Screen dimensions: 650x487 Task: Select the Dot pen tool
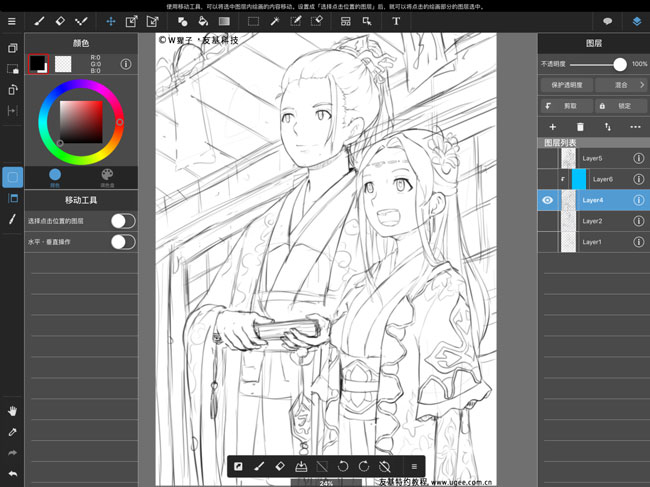(81, 21)
